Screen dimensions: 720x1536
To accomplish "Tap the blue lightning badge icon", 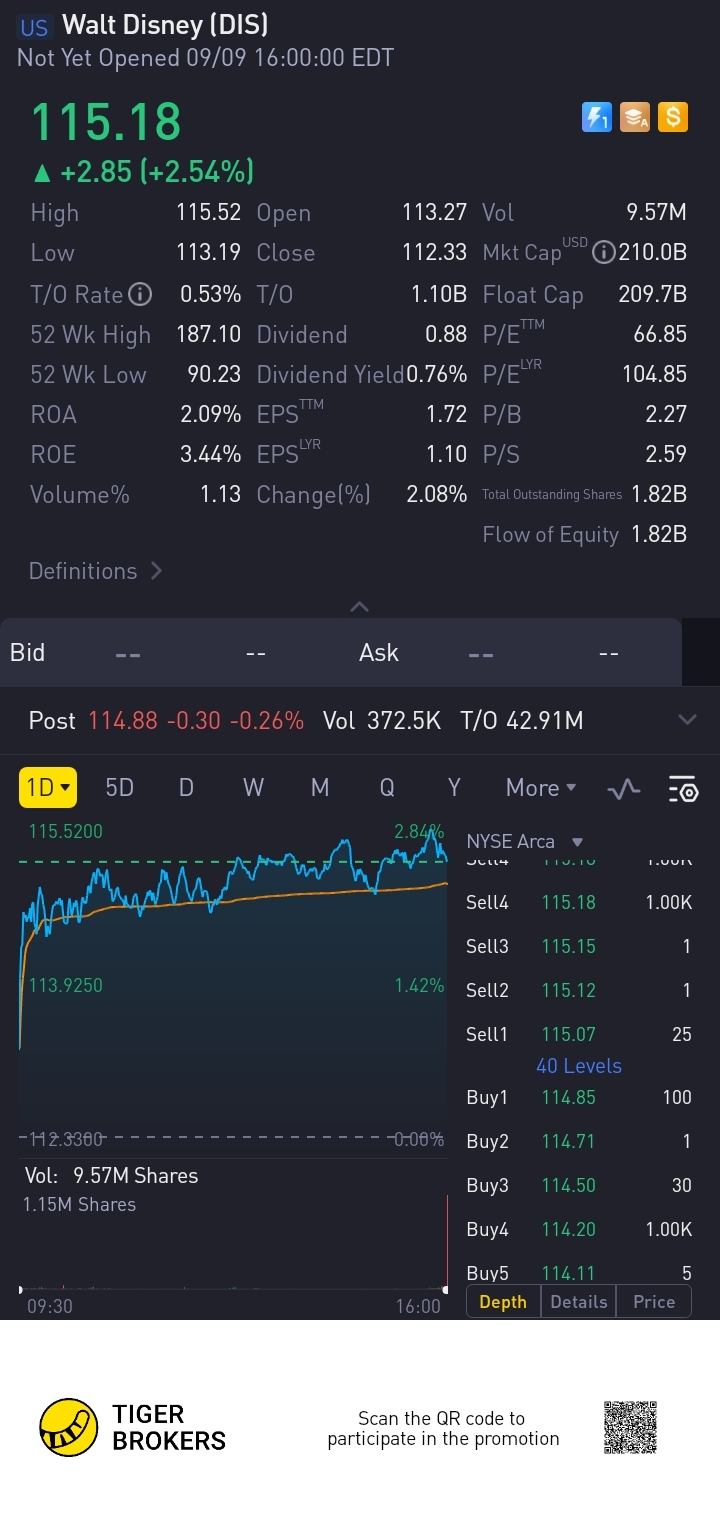I will [x=596, y=118].
